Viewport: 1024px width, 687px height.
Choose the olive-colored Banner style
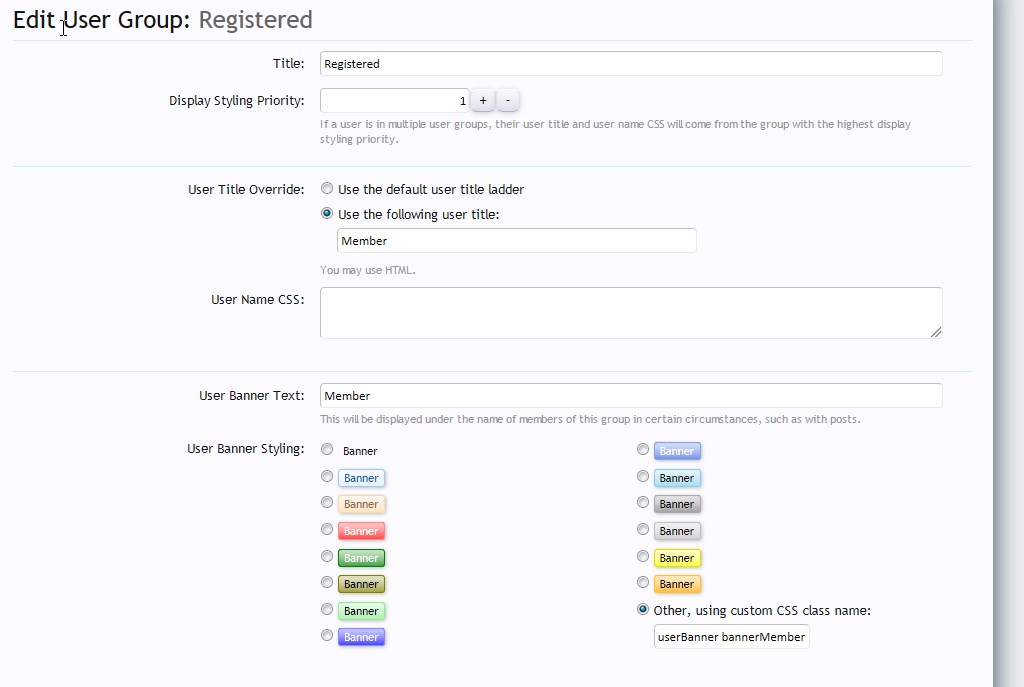327,583
